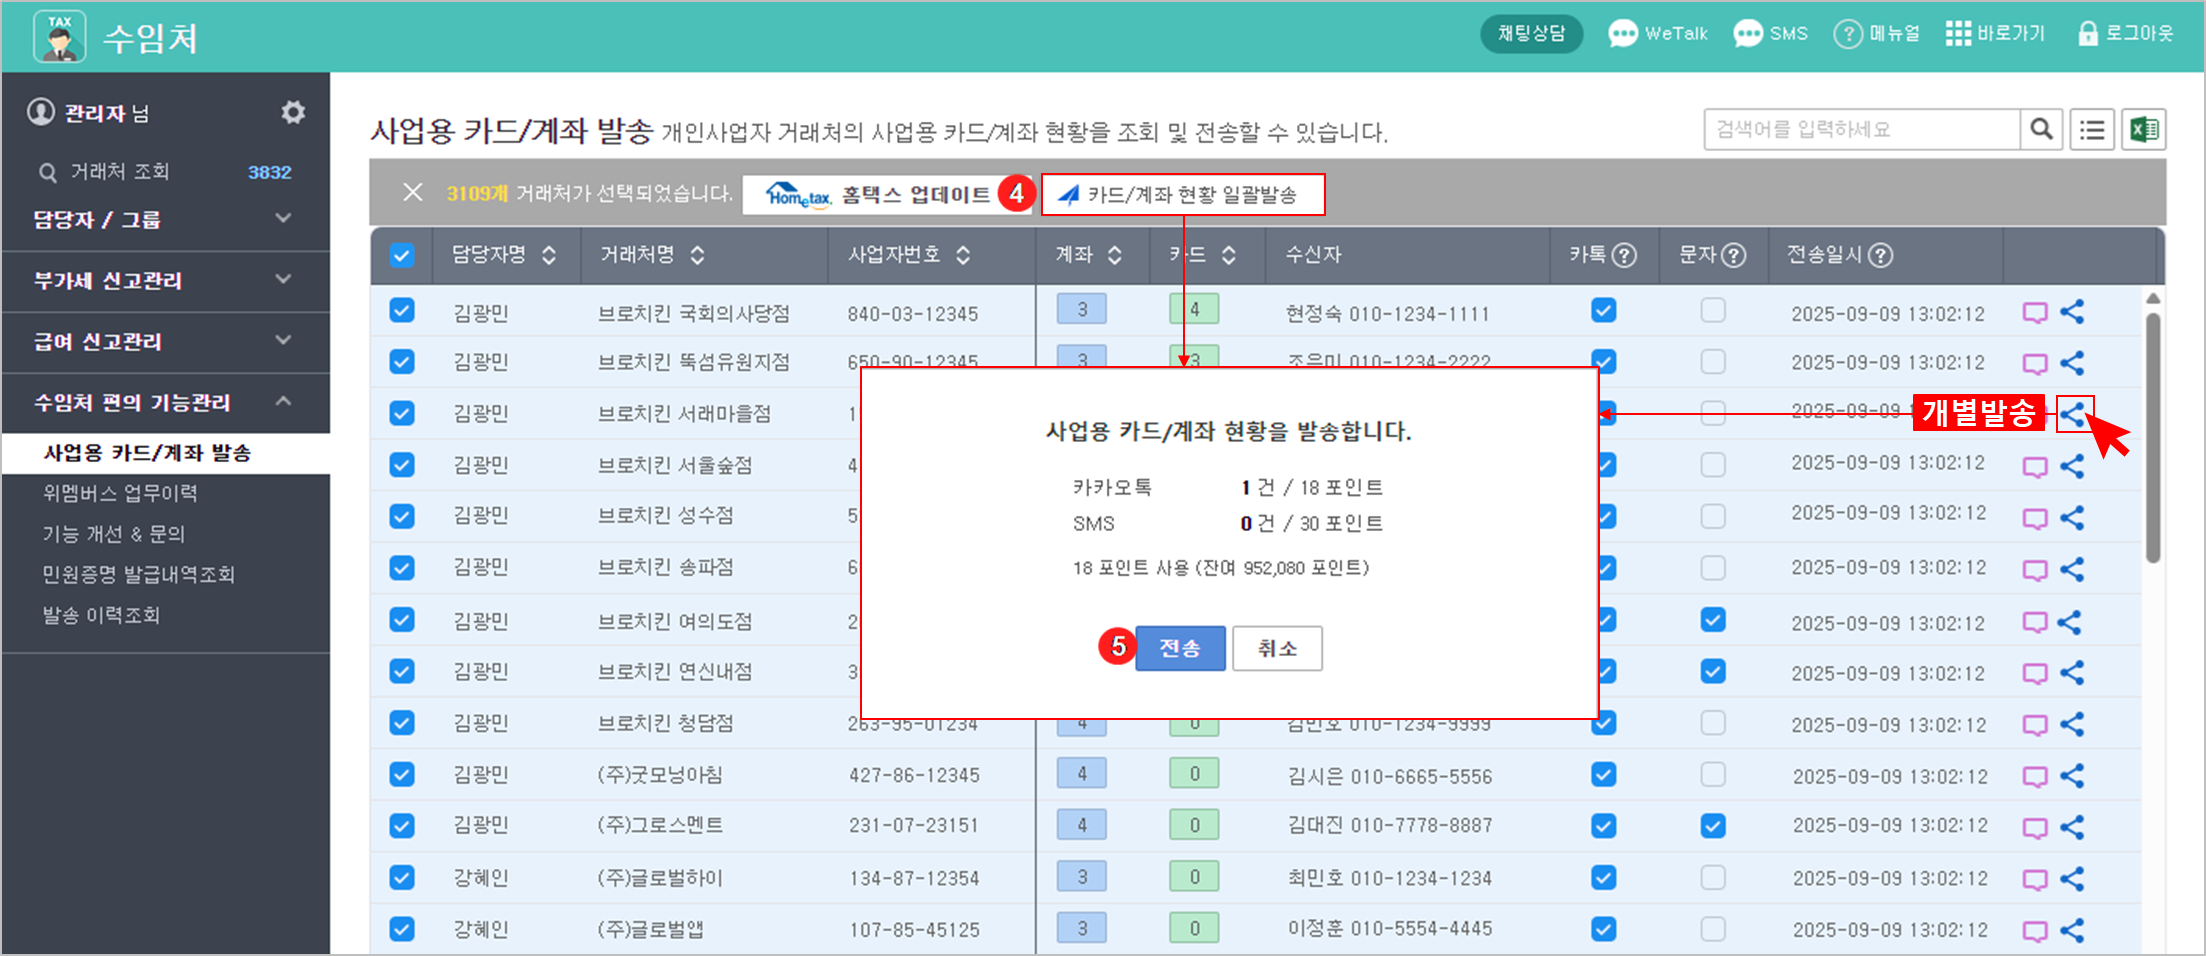Open the list view icon
The height and width of the screenshot is (956, 2206).
2092,129
